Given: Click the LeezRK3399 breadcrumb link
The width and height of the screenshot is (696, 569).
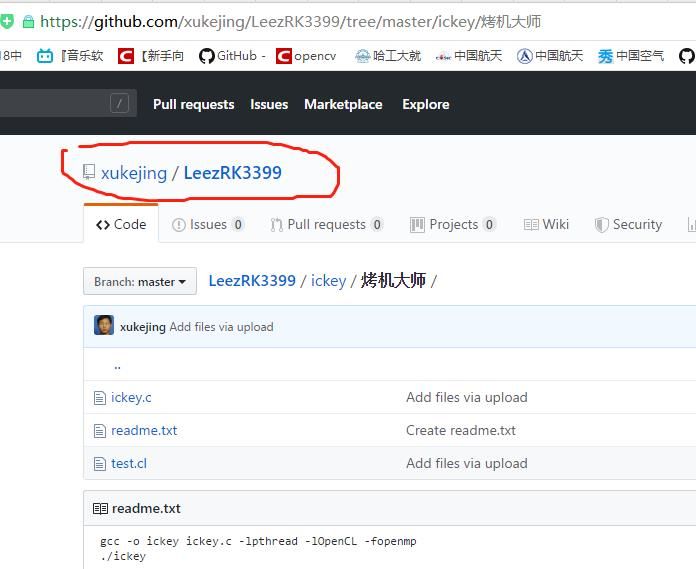Looking at the screenshot, I should [252, 281].
